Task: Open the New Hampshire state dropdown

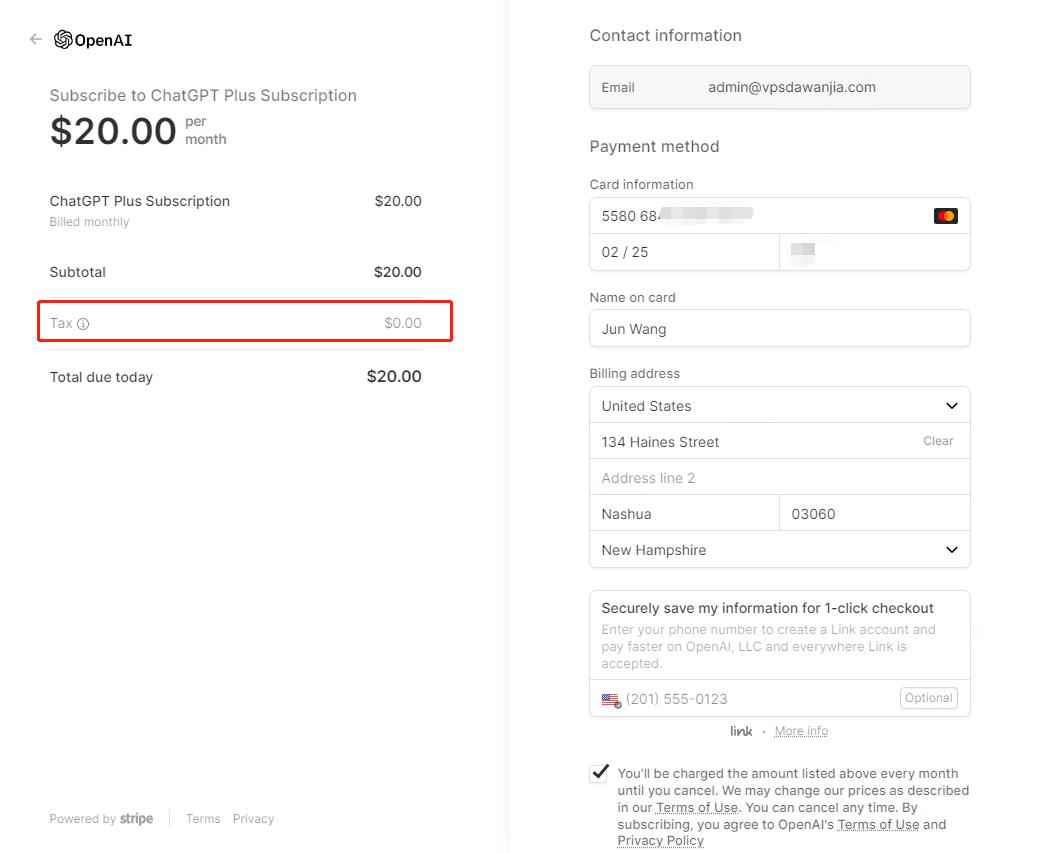Action: (780, 550)
